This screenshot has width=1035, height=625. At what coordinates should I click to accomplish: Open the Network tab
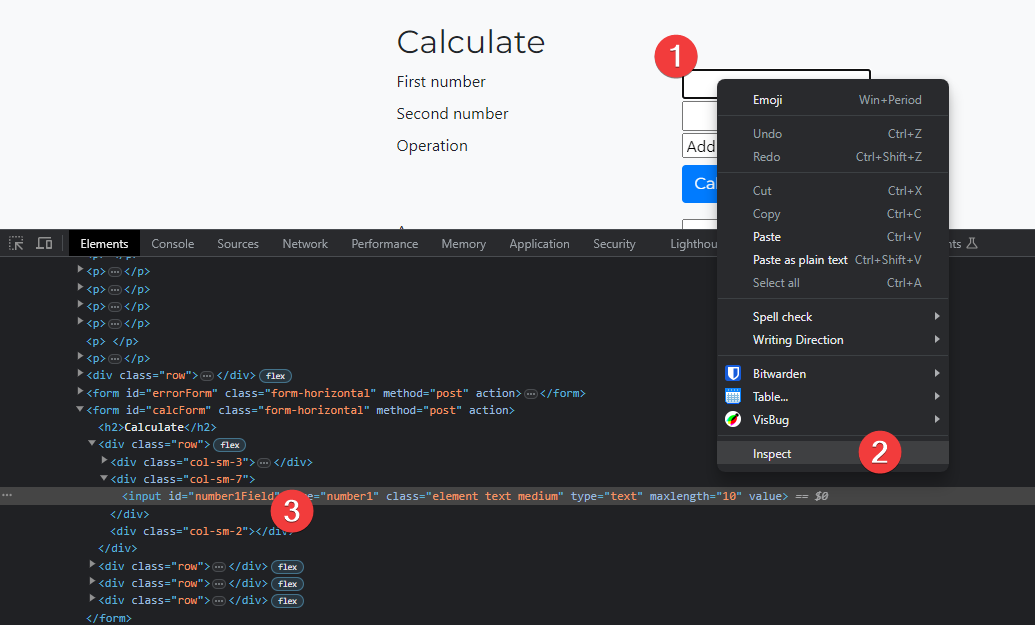tap(305, 244)
